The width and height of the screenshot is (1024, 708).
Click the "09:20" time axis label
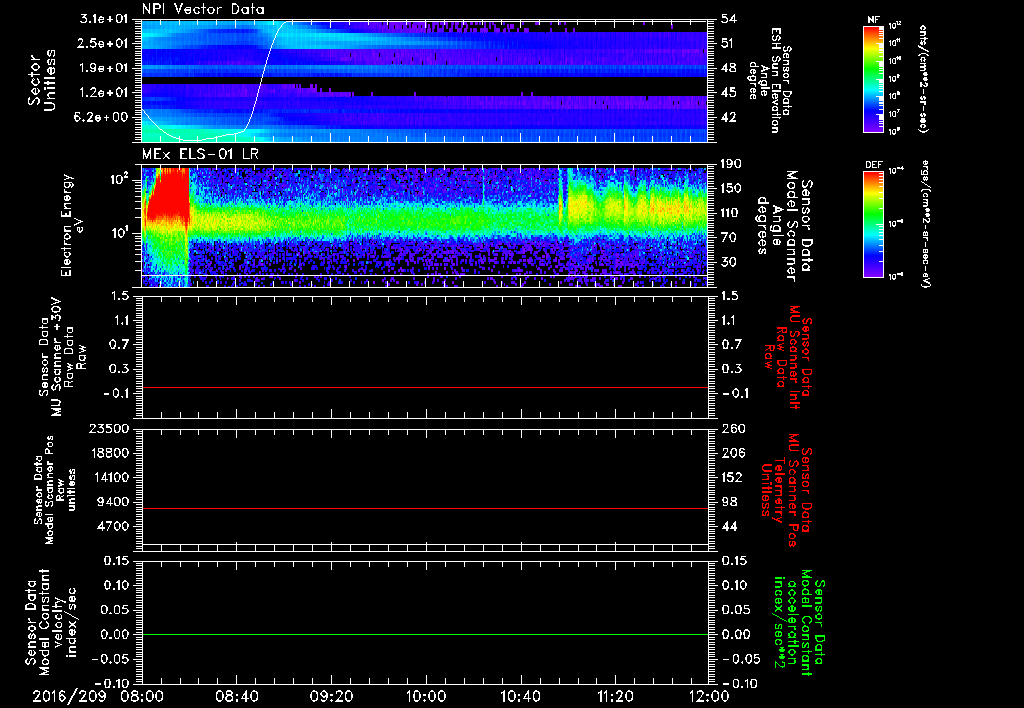332,697
